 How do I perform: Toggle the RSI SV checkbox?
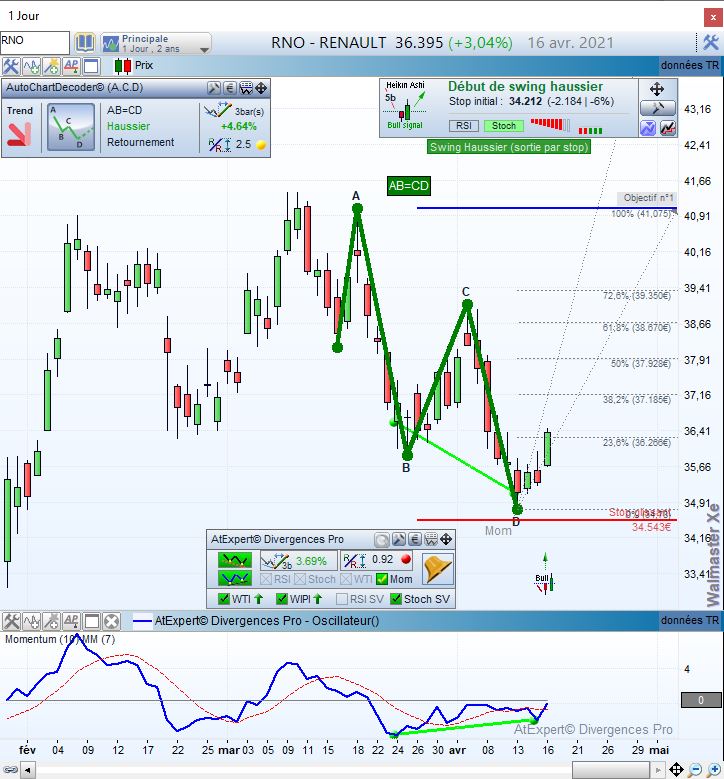(342, 599)
